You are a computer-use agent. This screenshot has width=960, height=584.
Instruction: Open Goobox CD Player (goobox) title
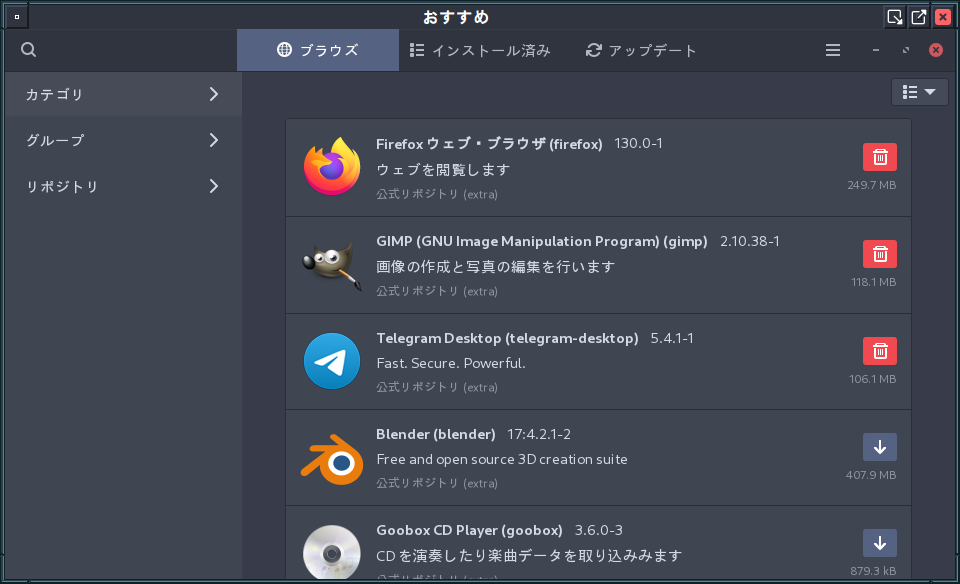pos(470,530)
